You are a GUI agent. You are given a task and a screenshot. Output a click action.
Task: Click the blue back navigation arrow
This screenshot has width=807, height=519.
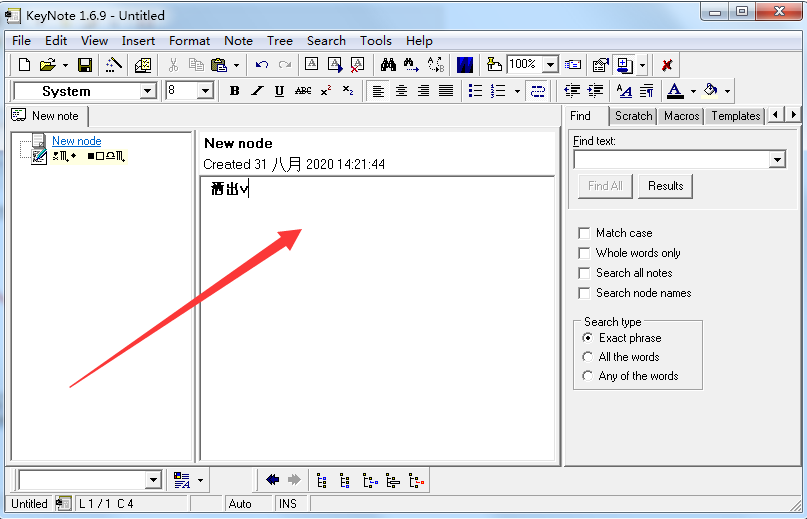point(272,480)
